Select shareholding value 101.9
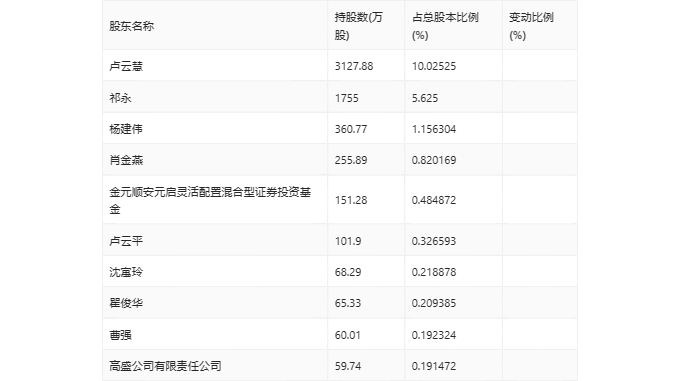Screen dimensions: 680x381 (x=348, y=241)
